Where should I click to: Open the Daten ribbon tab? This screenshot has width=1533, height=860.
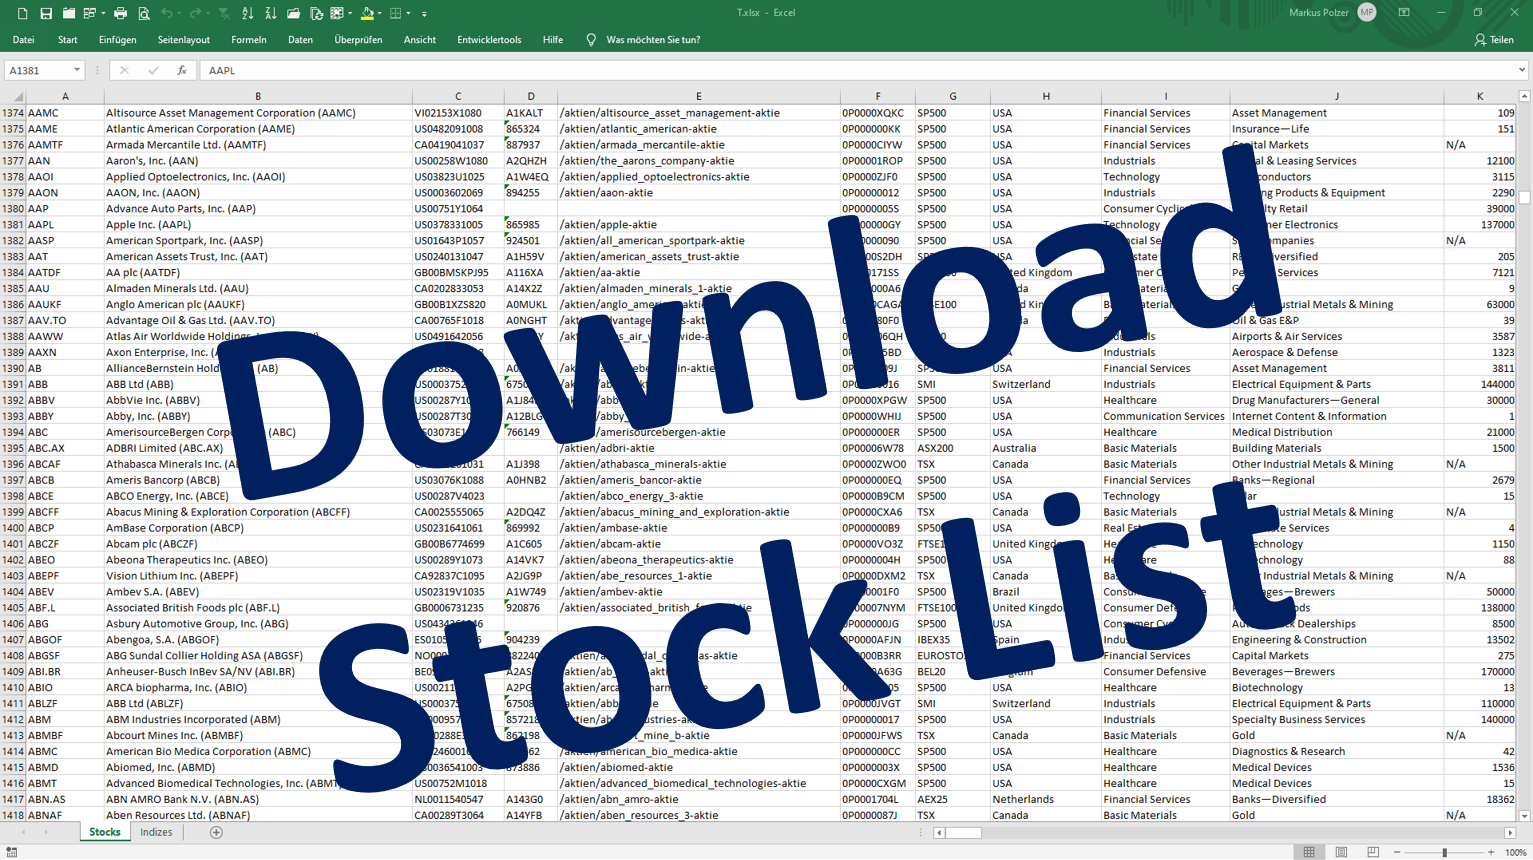pyautogui.click(x=300, y=40)
